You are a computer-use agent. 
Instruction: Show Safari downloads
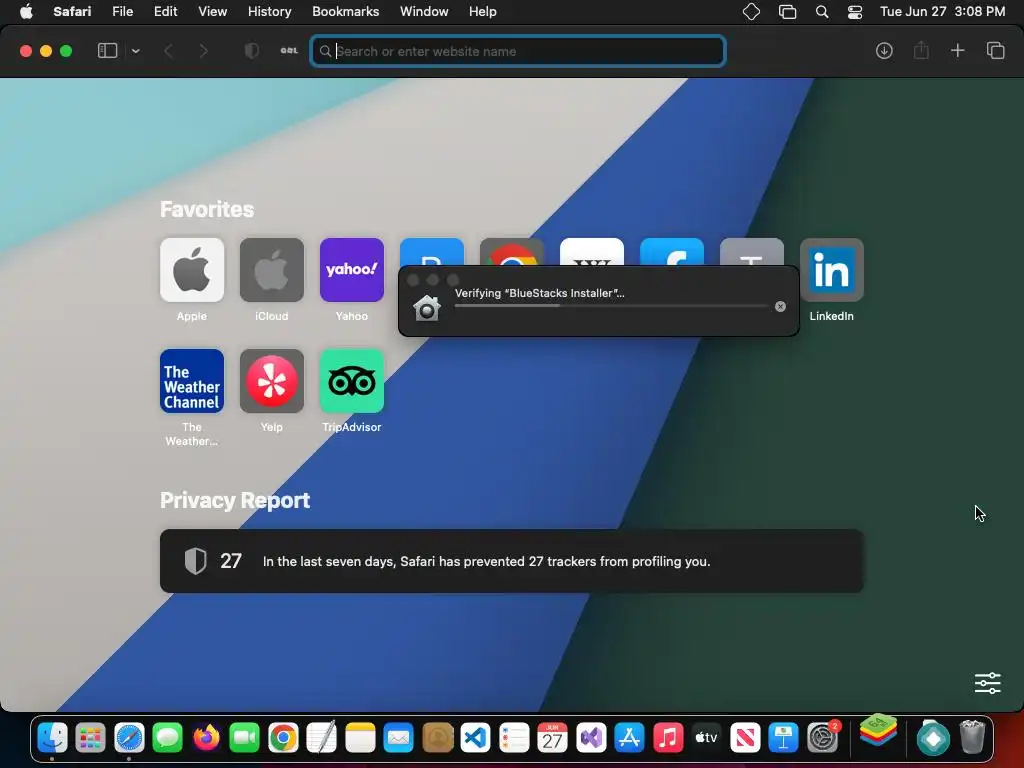coord(884,51)
